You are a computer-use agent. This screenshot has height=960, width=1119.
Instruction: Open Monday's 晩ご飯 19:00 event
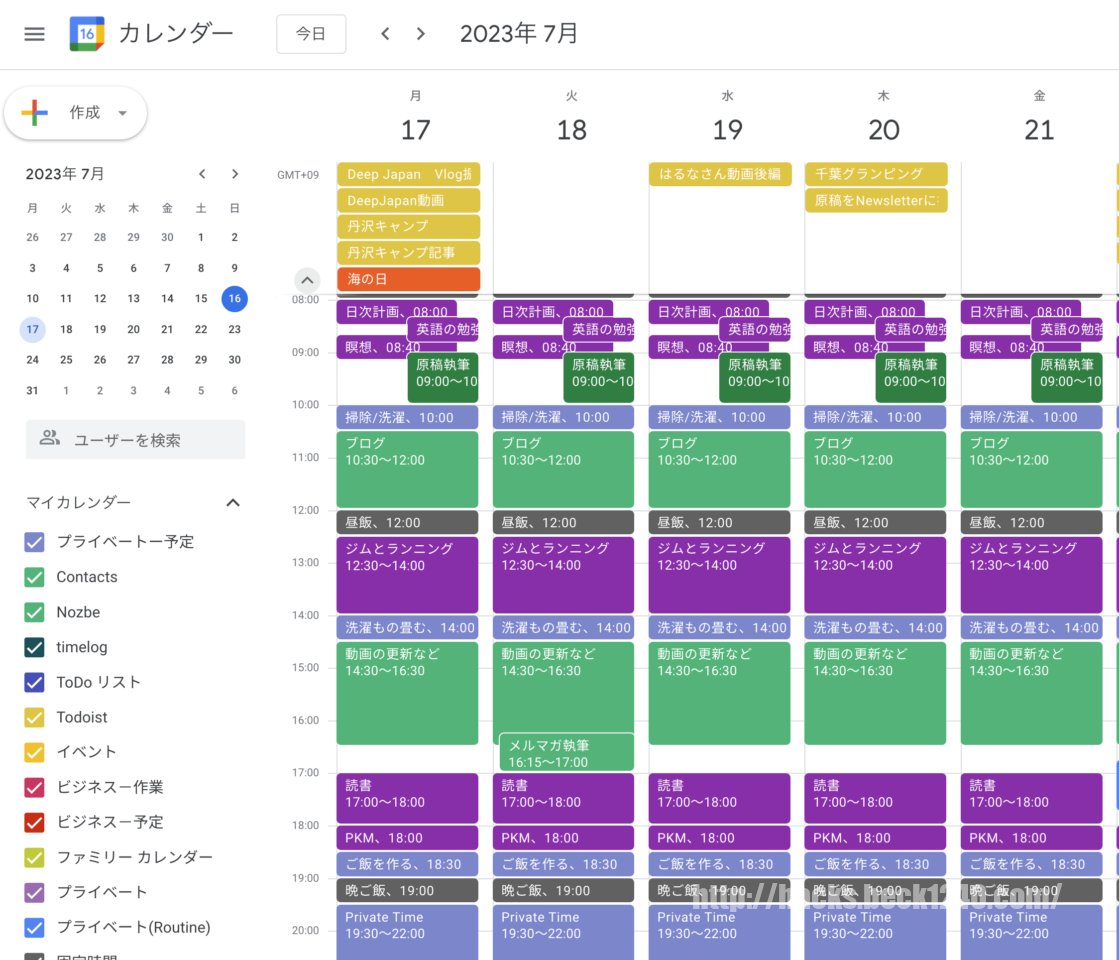coord(407,891)
